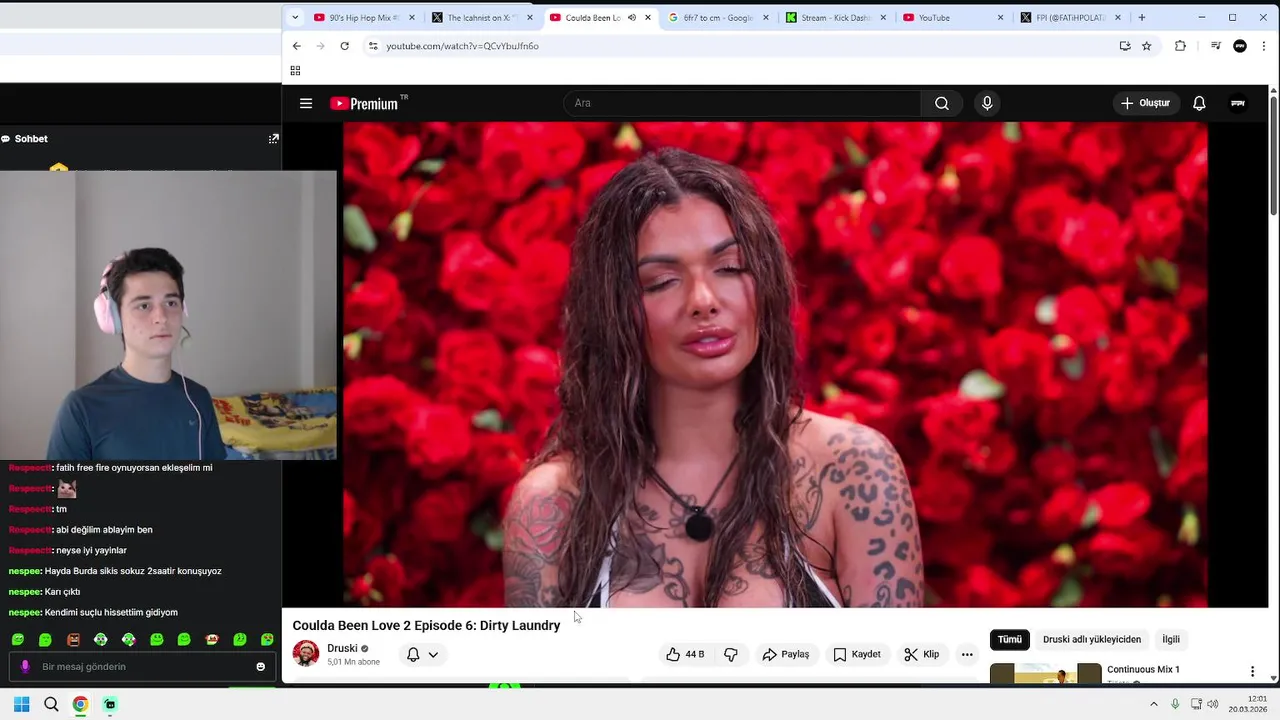Viewport: 1280px width, 720px height.
Task: Open Continuous Mix 1 thumbnail
Action: 1046,674
